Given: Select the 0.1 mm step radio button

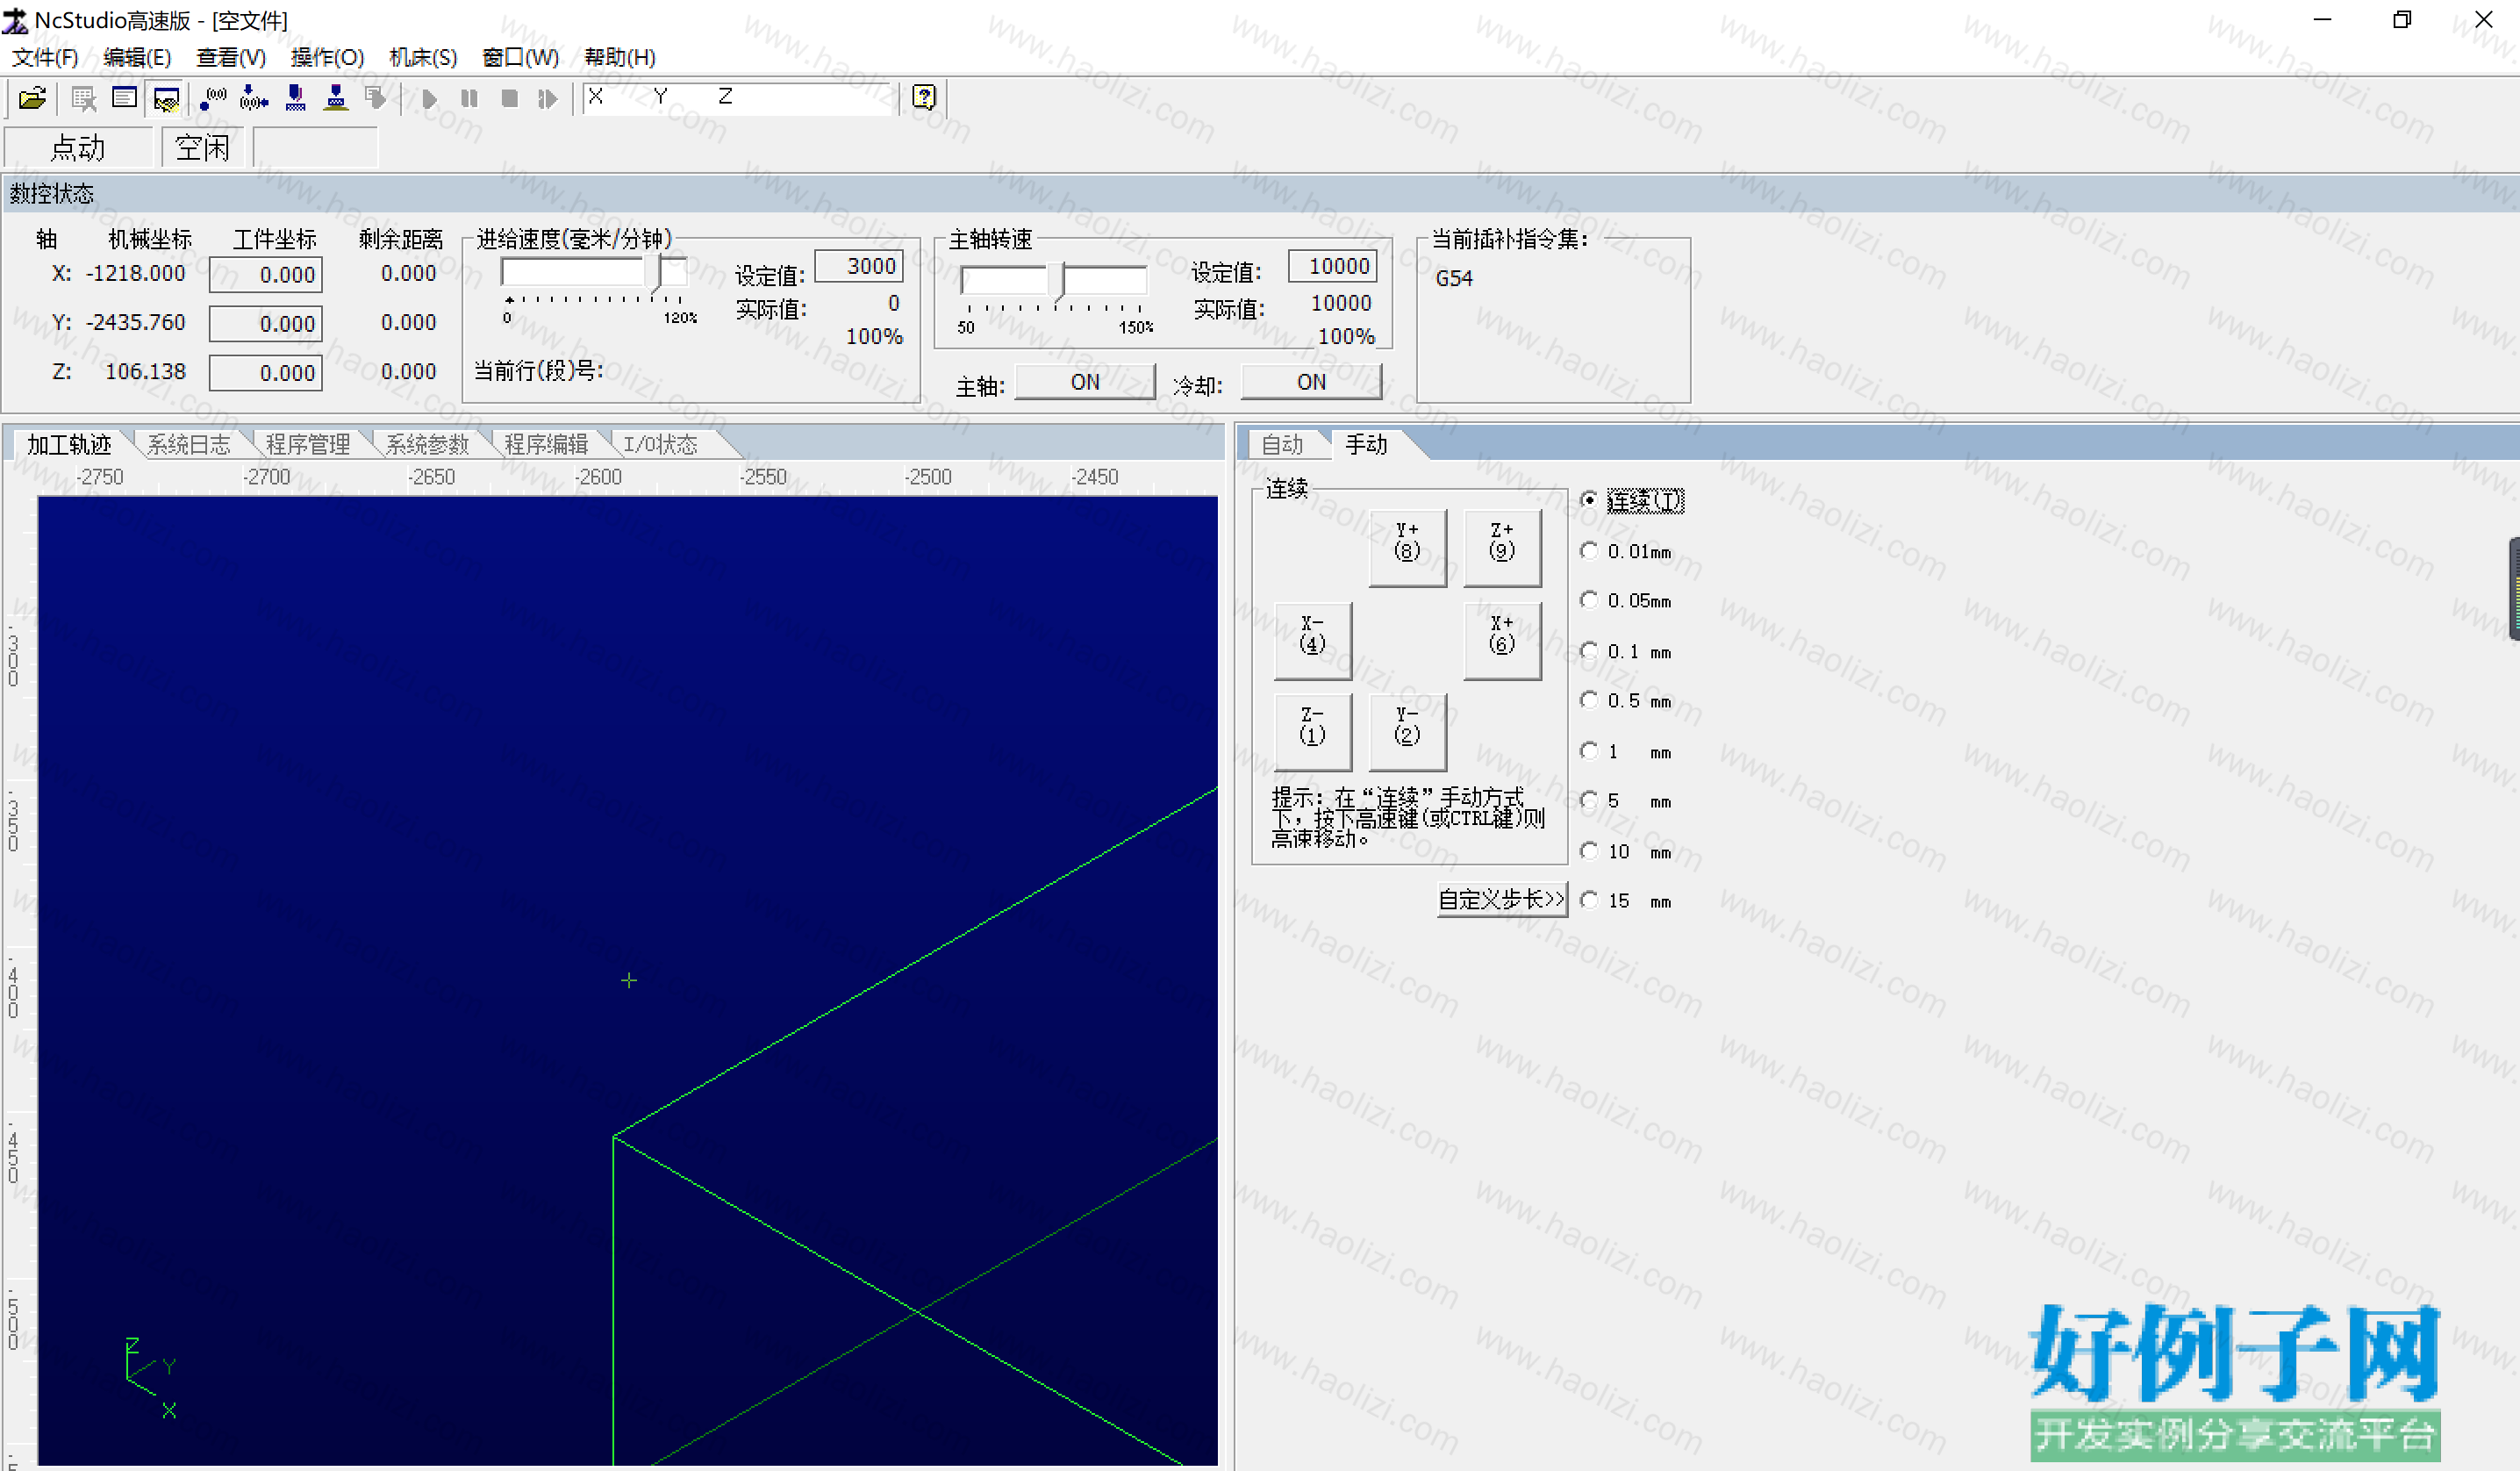Looking at the screenshot, I should 1626,652.
